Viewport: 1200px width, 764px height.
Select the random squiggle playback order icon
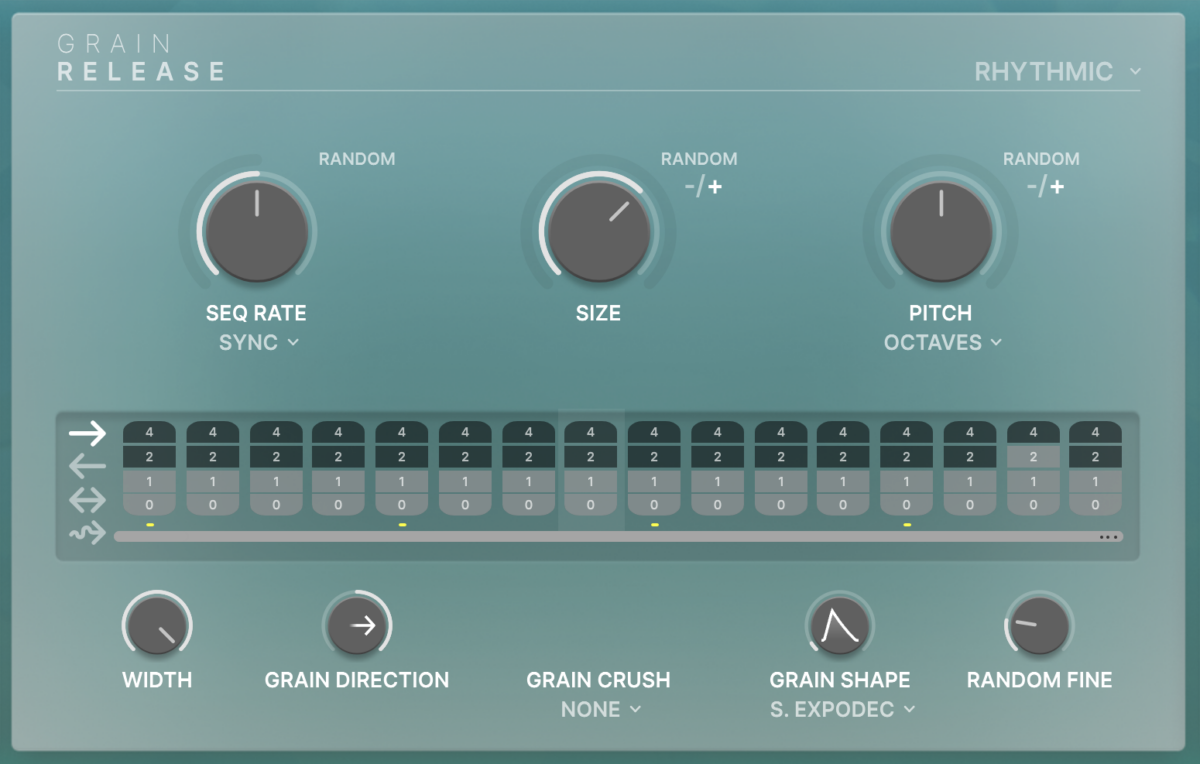87,533
